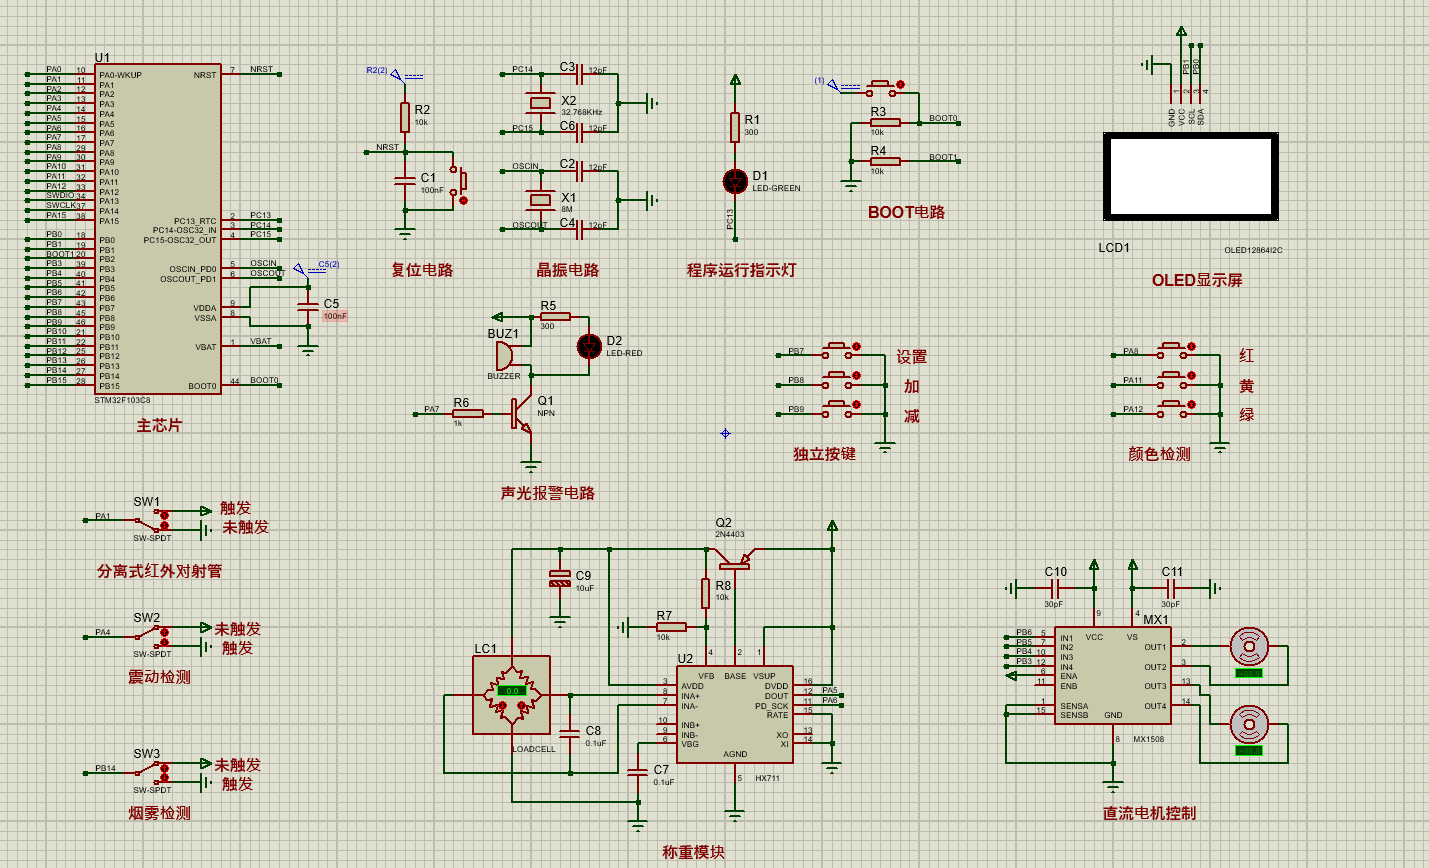Push the NRST reset button
The image size is (1429, 868).
click(458, 182)
